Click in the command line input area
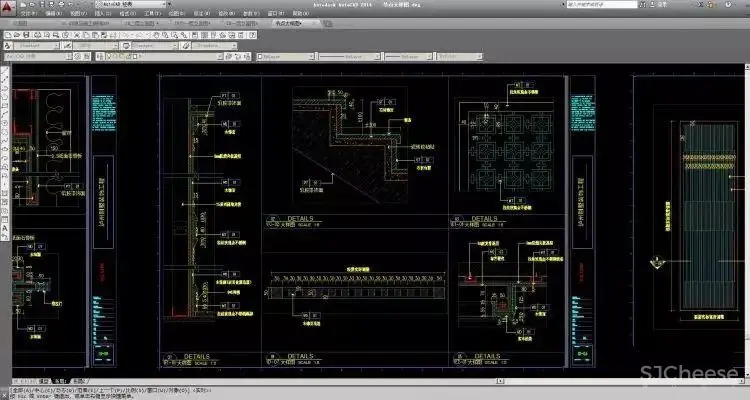The image size is (750, 400). [x=300, y=394]
